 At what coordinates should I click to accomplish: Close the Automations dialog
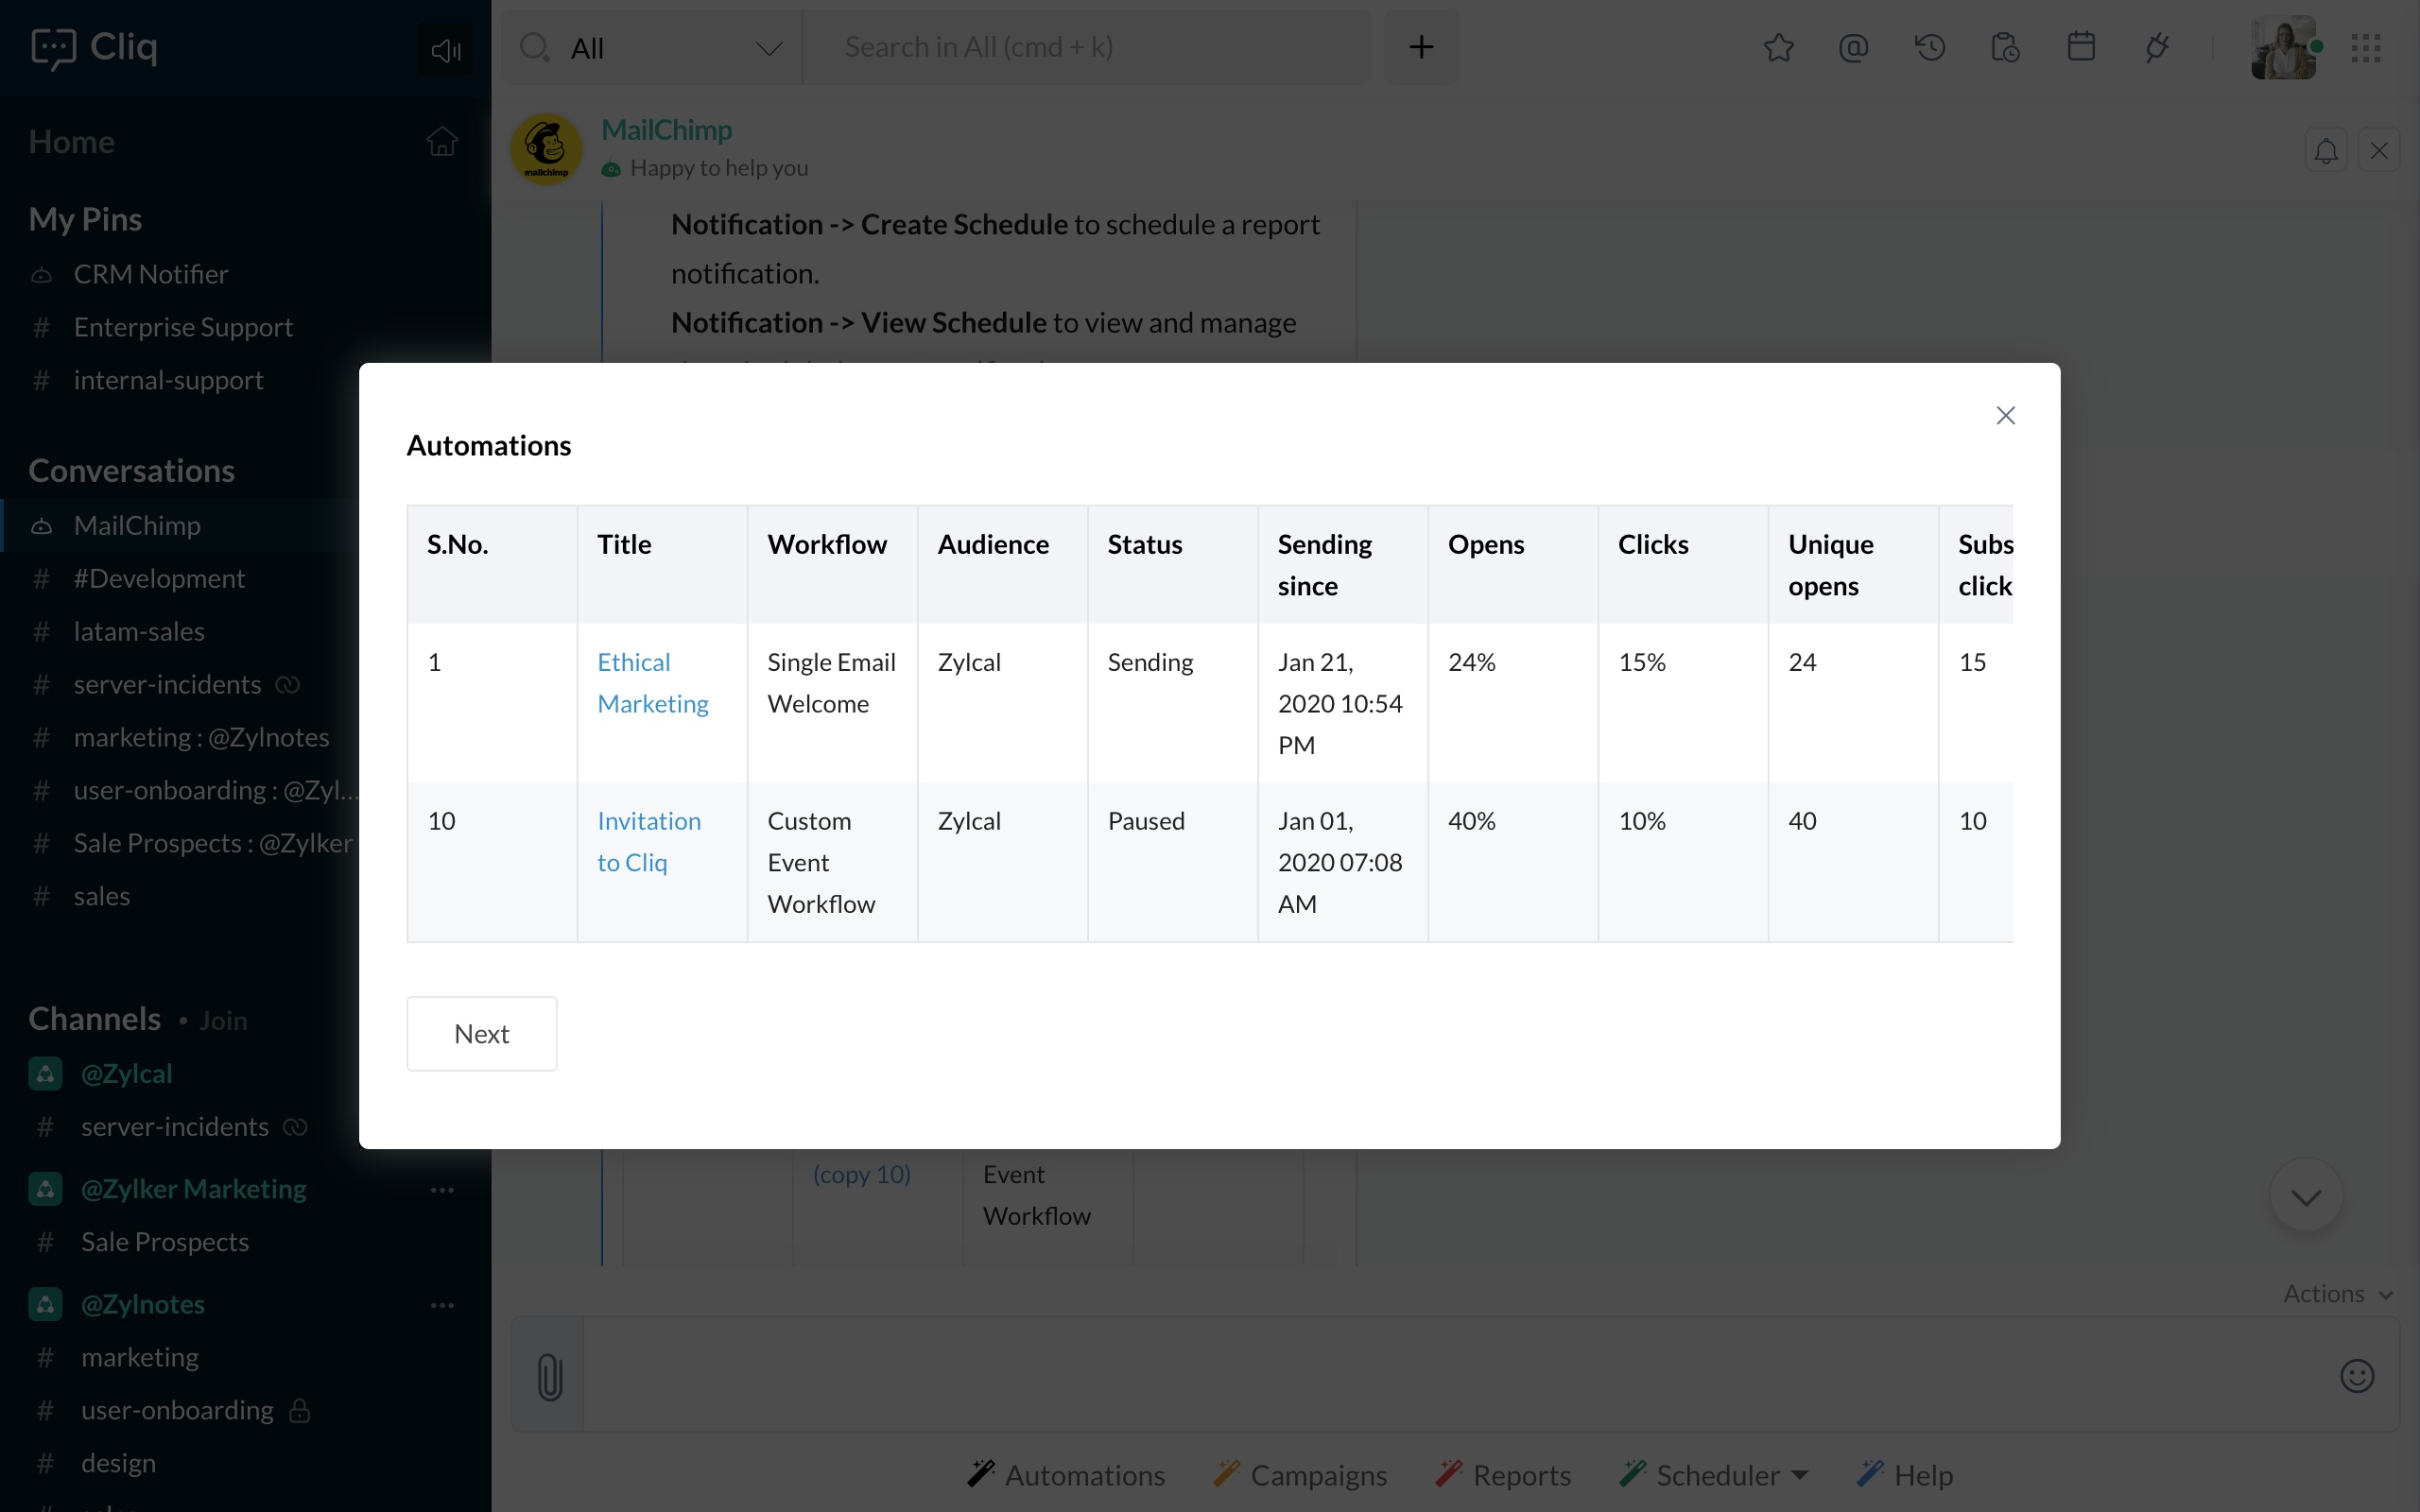tap(2005, 416)
